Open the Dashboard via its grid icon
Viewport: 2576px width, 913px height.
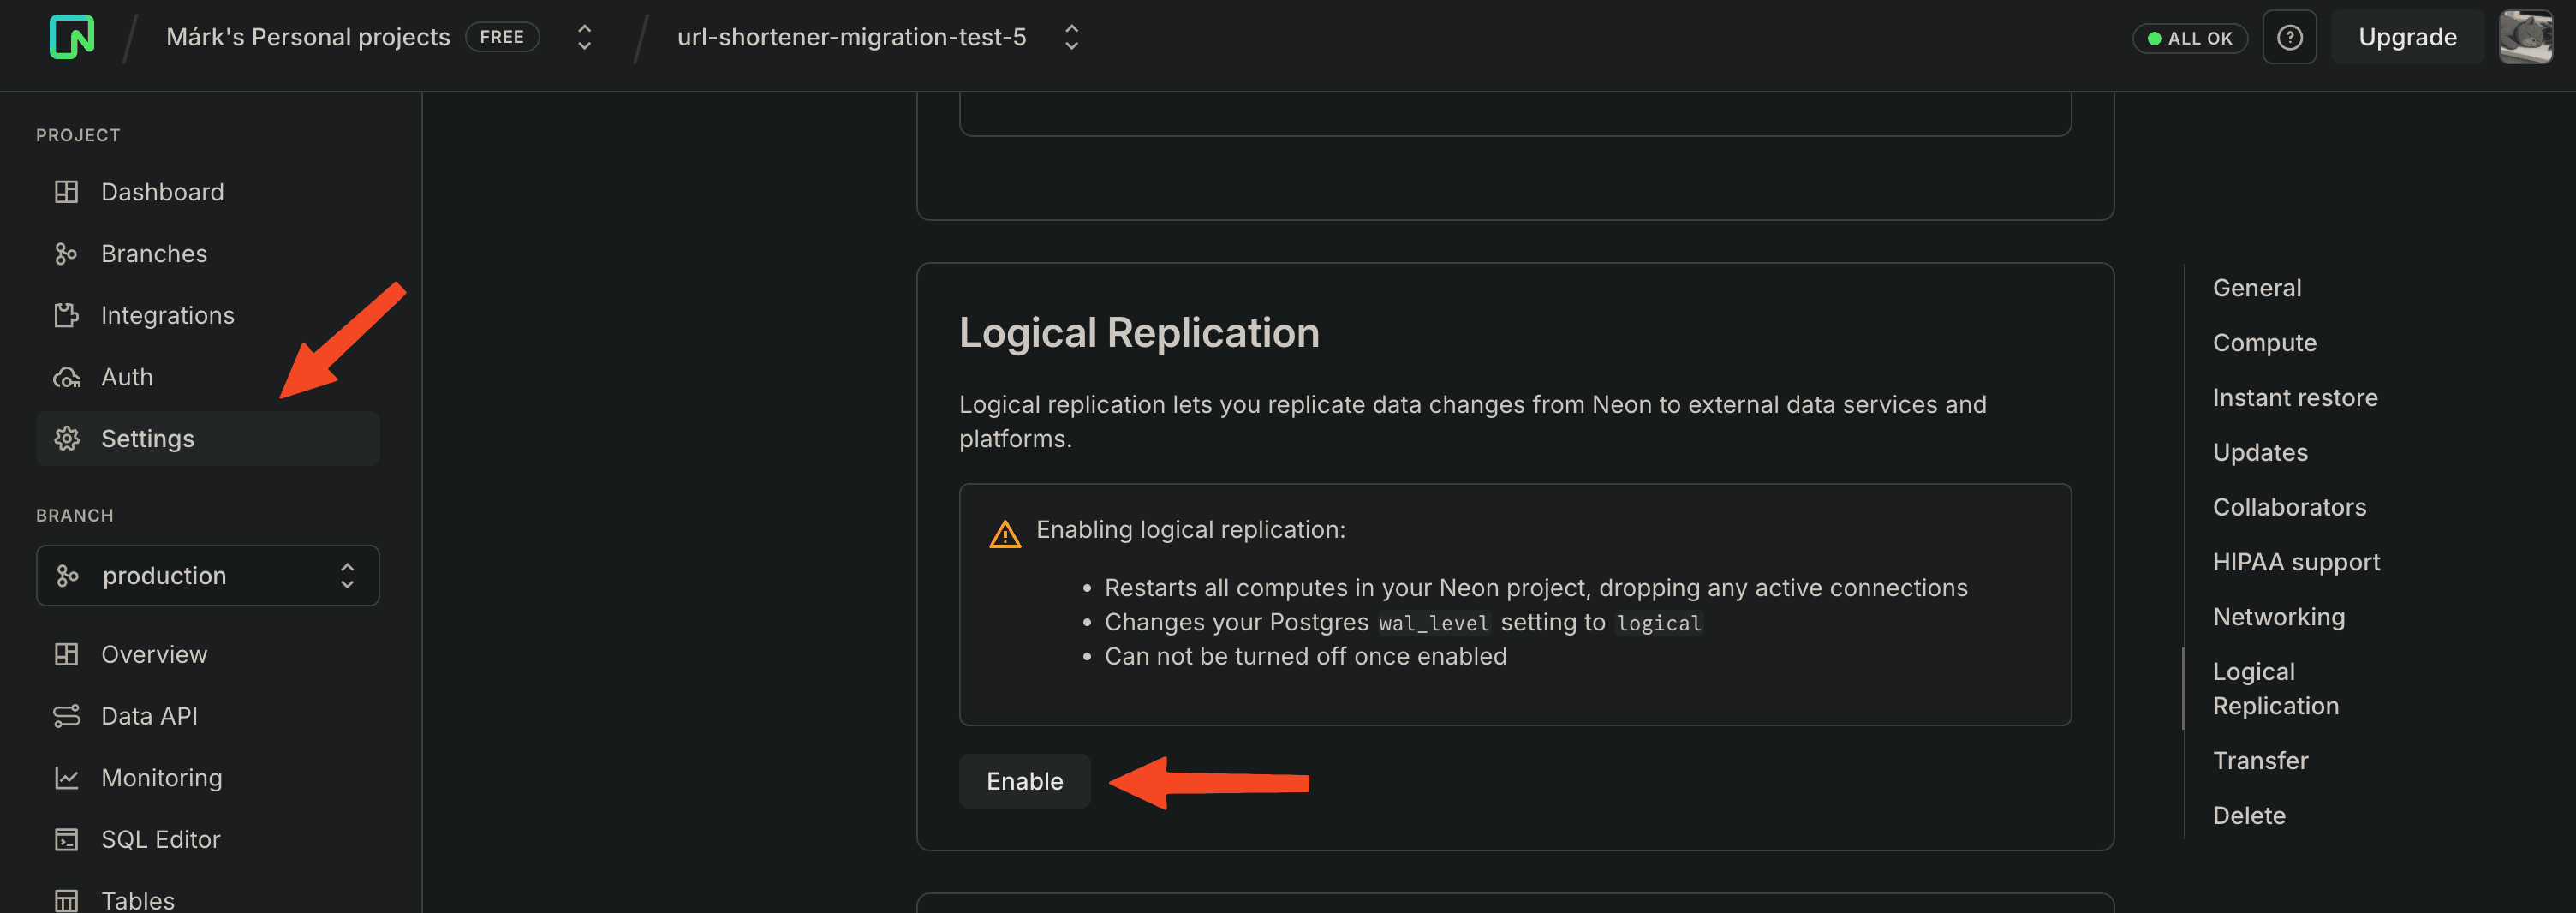pyautogui.click(x=66, y=191)
